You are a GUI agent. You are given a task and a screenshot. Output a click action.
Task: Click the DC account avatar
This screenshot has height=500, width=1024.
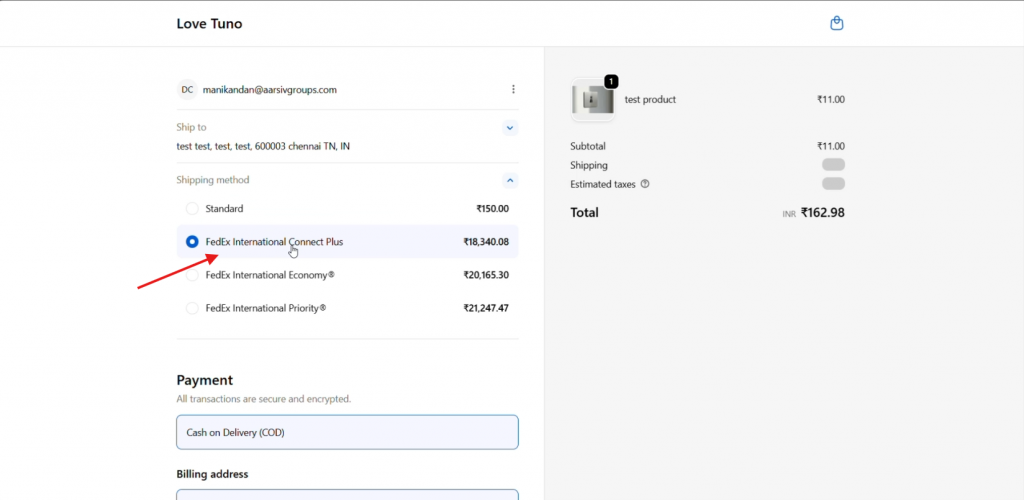(187, 89)
